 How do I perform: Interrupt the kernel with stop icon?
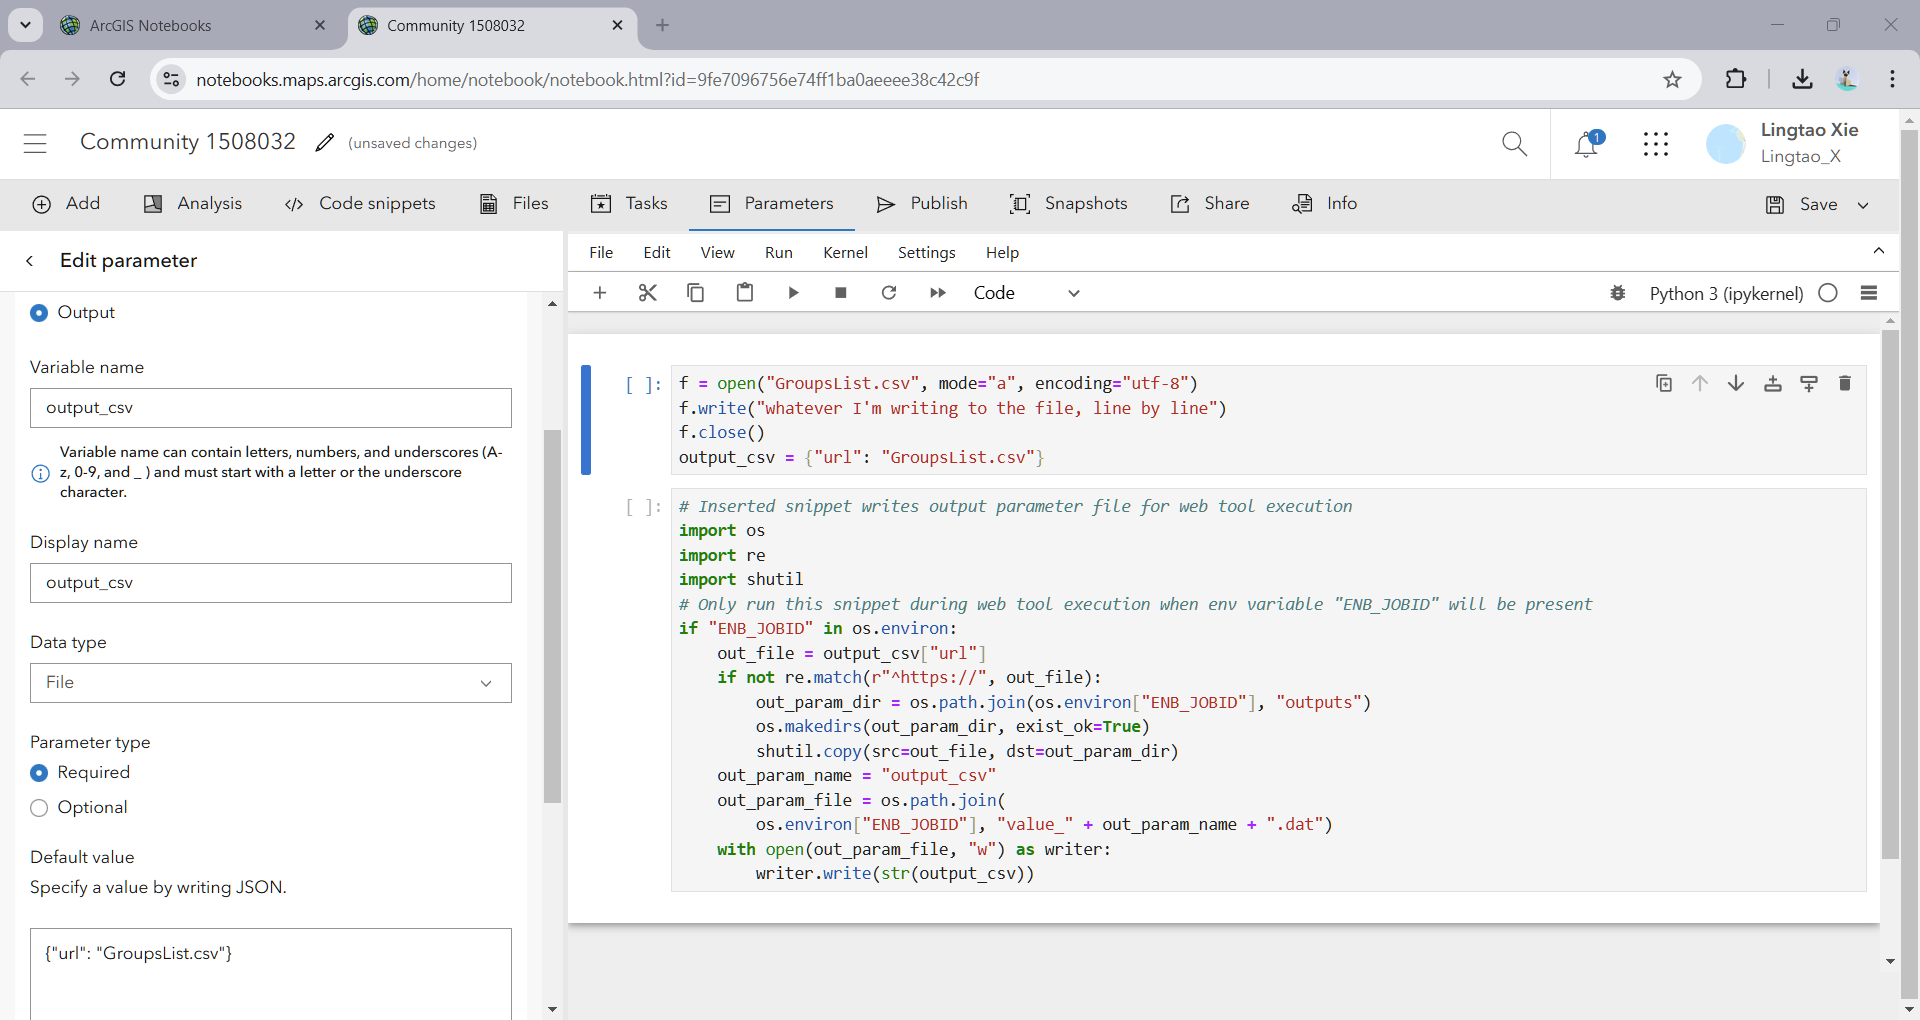[840, 292]
